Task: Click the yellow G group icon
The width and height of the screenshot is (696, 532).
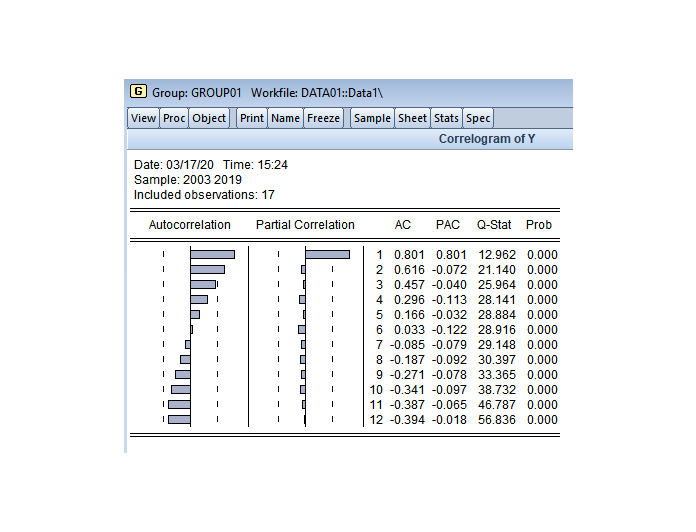Action: tap(138, 91)
